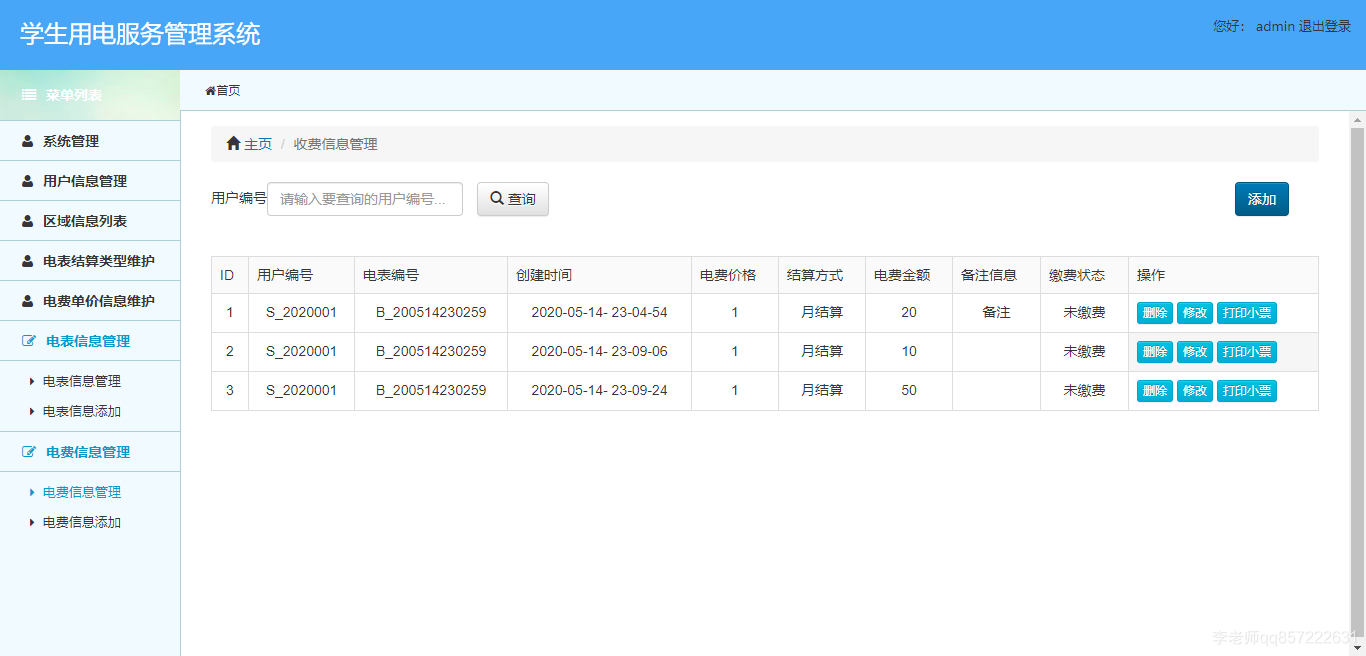Click the 用户编号 search input field
The width and height of the screenshot is (1366, 656).
tap(365, 198)
